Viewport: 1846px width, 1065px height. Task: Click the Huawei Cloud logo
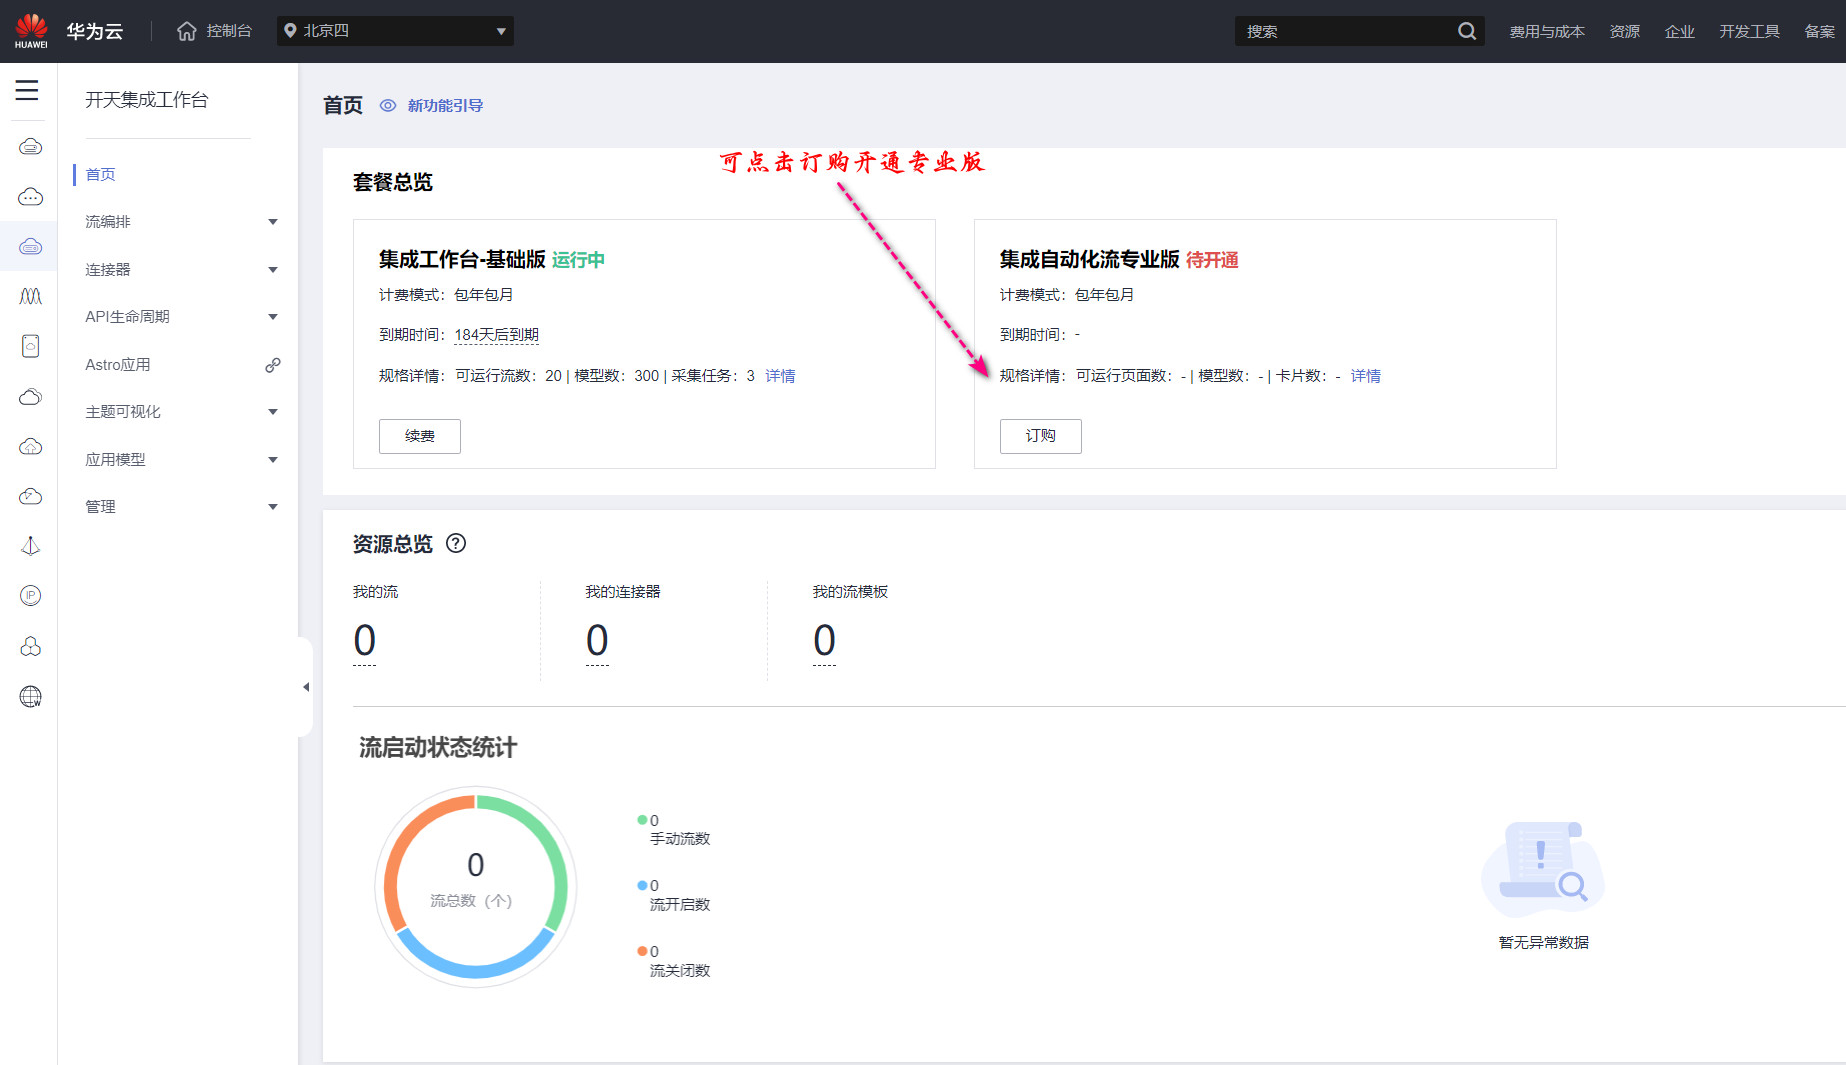[31, 31]
